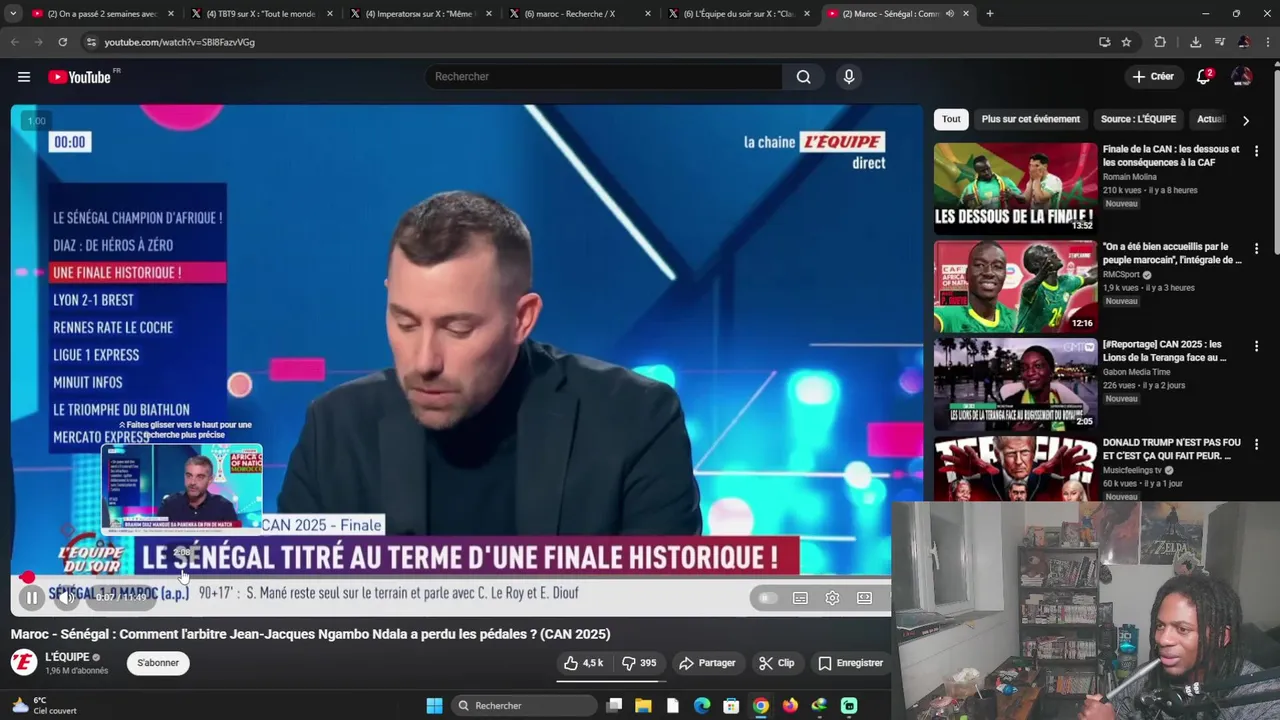Image resolution: width=1280 pixels, height=720 pixels.
Task: Open options for On a été bien accueillis video
Action: pyautogui.click(x=1257, y=248)
